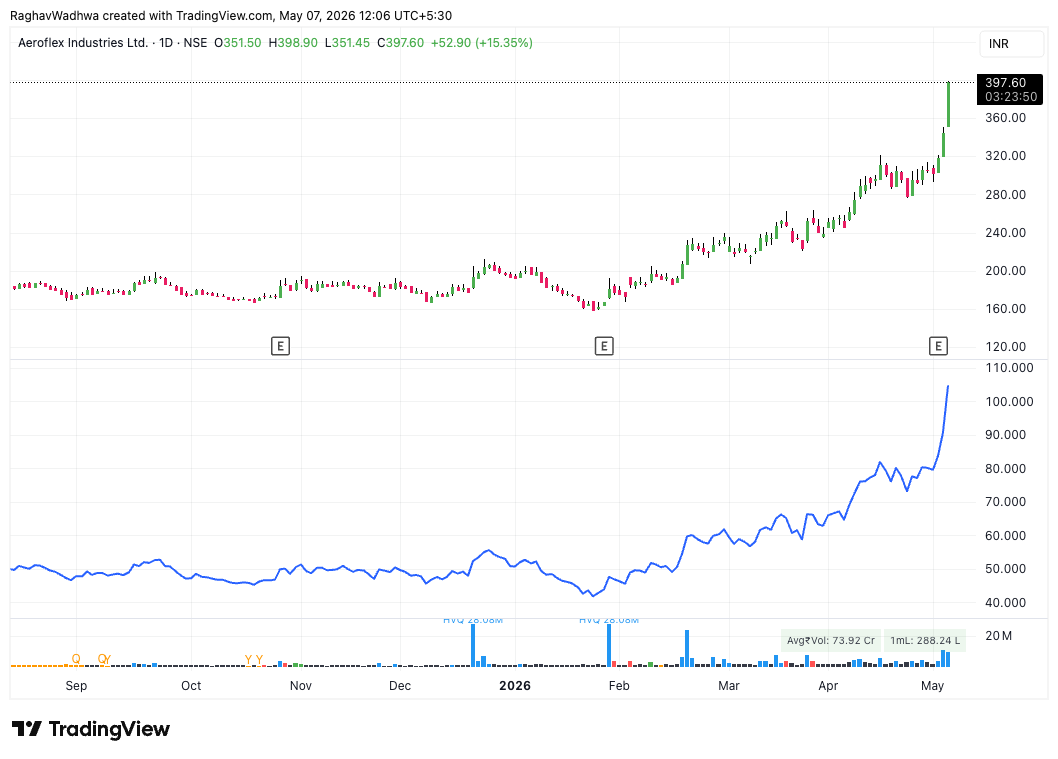The height and width of the screenshot is (759, 1058).
Task: Click the orange Q marker above Sep
Action: 76,658
